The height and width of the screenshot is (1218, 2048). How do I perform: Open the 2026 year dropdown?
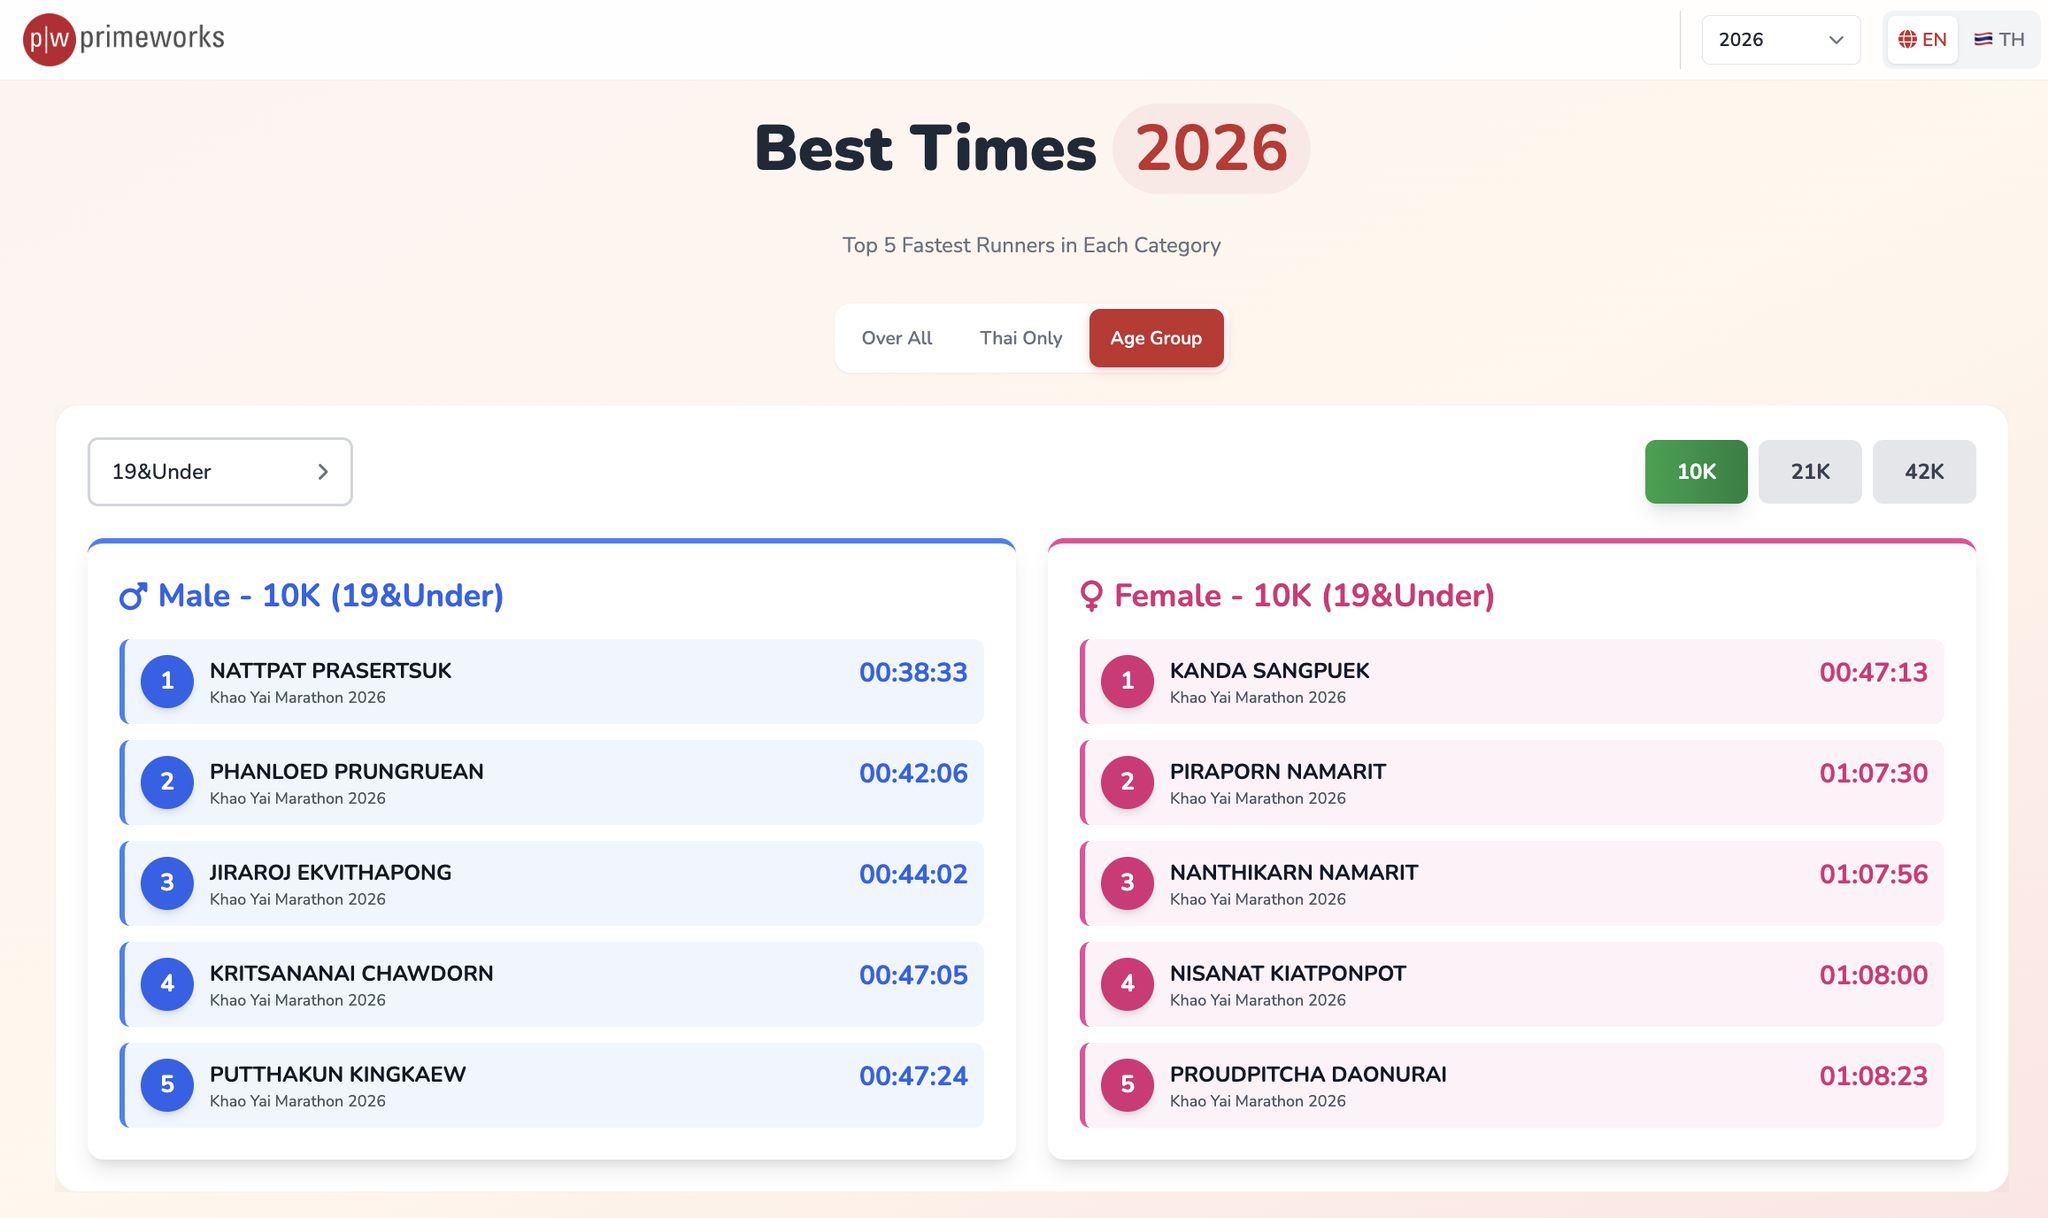[1780, 40]
